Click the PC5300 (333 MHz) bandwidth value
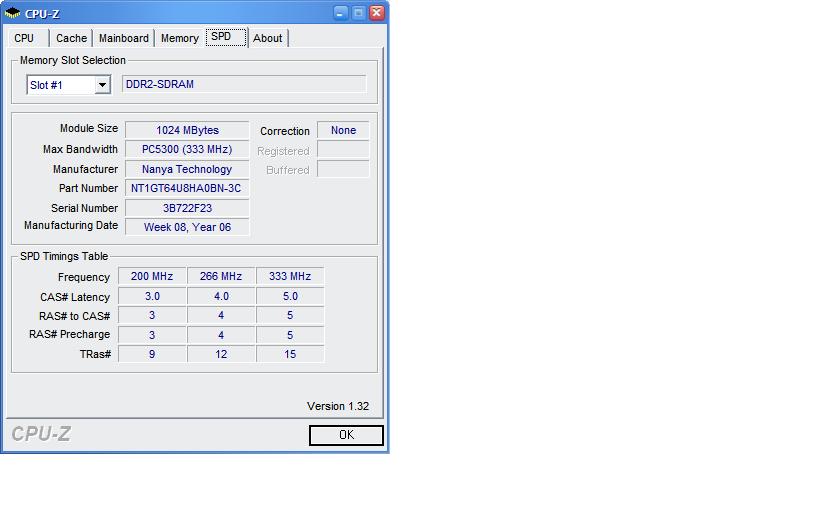The width and height of the screenshot is (840, 525). (x=187, y=149)
